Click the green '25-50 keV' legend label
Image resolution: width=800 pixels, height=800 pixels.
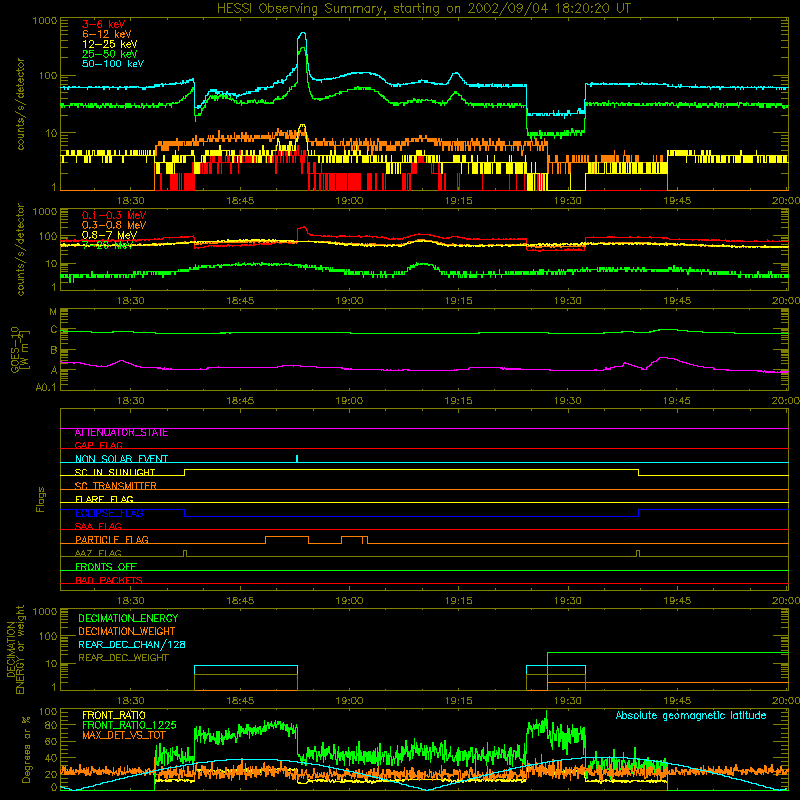click(x=110, y=54)
